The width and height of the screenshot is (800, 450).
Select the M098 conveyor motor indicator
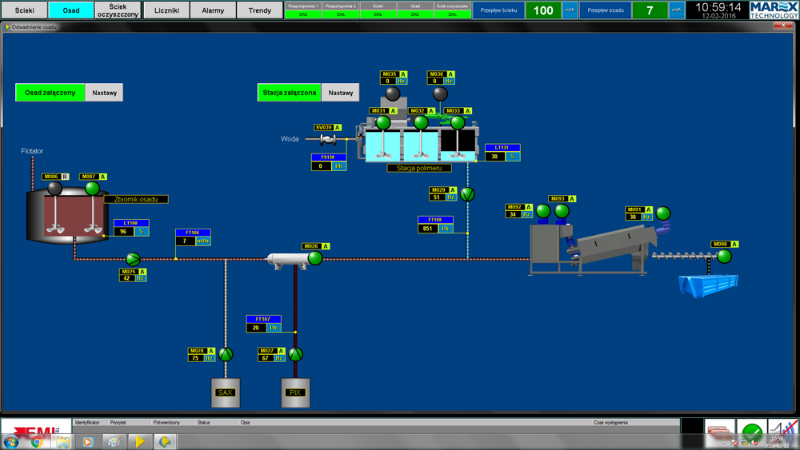coord(725,256)
